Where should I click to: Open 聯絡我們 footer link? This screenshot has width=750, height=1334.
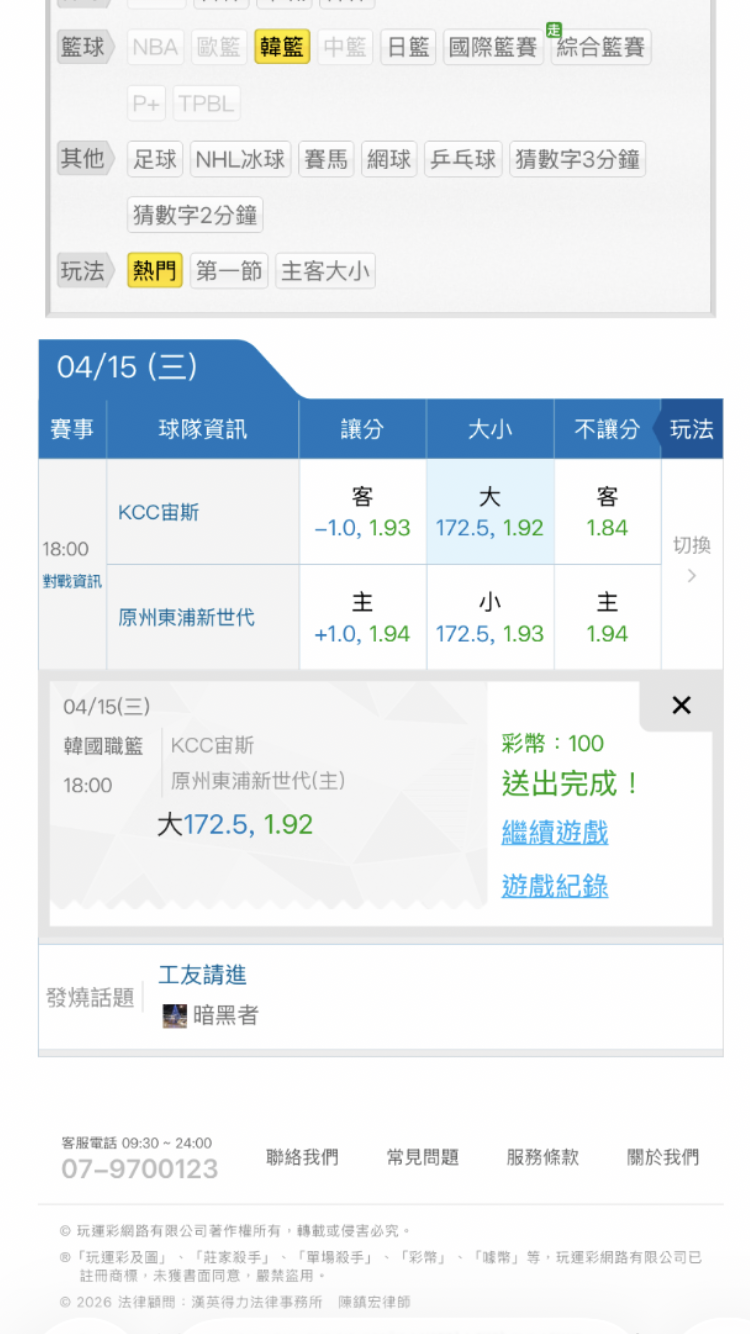302,1158
